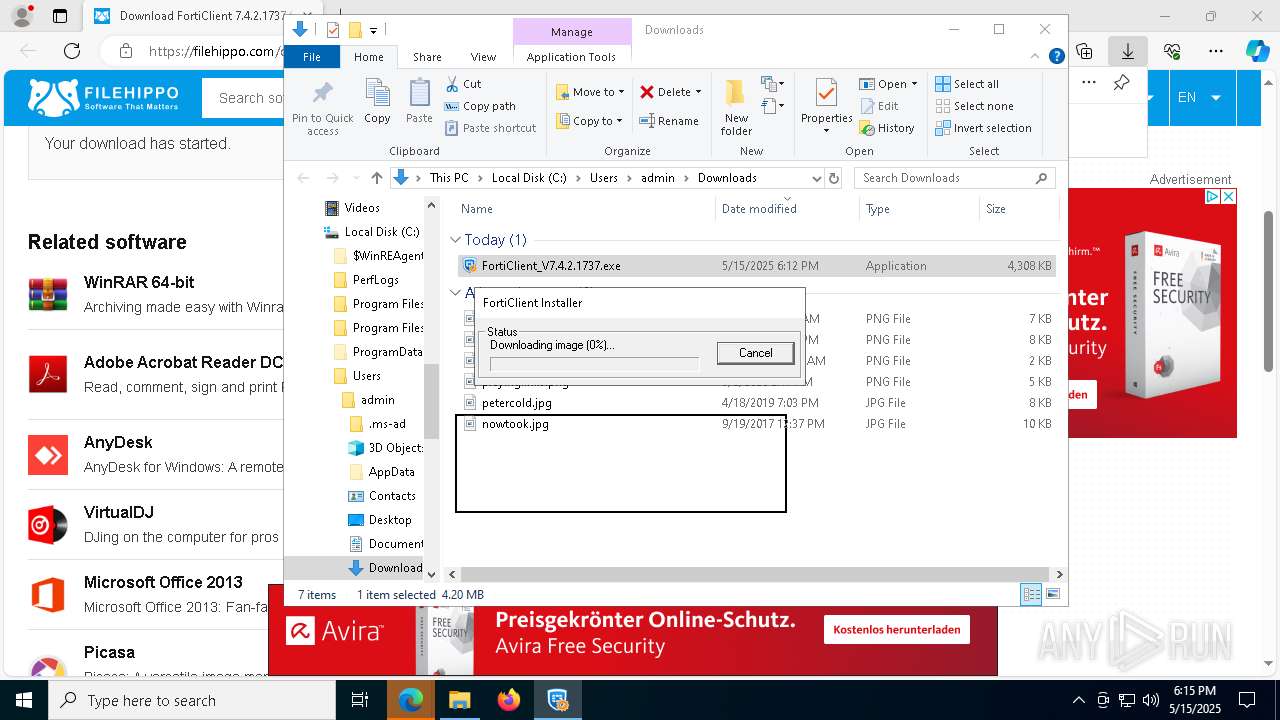
Task: Click Select none in the ribbon
Action: tap(974, 106)
